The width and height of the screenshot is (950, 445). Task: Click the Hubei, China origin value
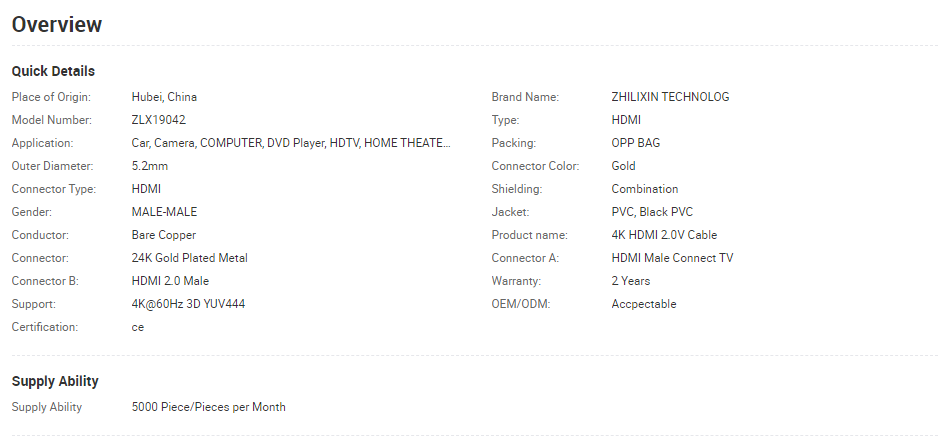click(x=164, y=97)
